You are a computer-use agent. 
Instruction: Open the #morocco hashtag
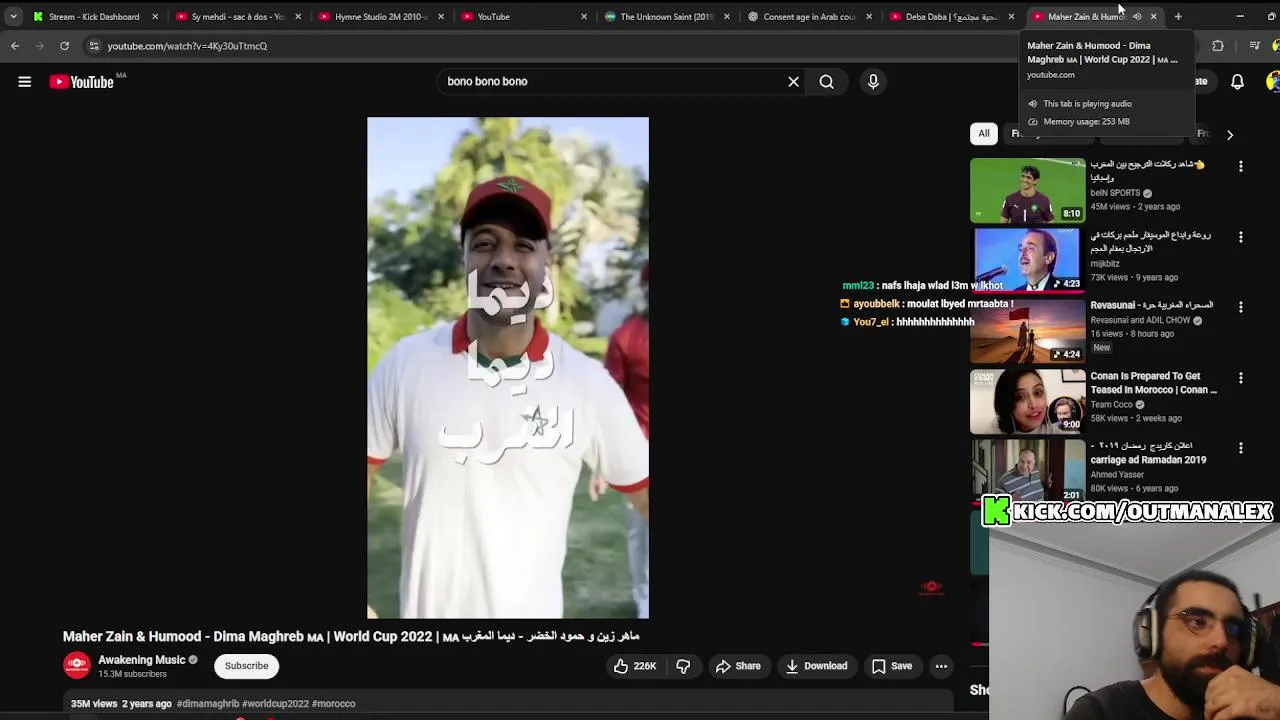coord(334,704)
